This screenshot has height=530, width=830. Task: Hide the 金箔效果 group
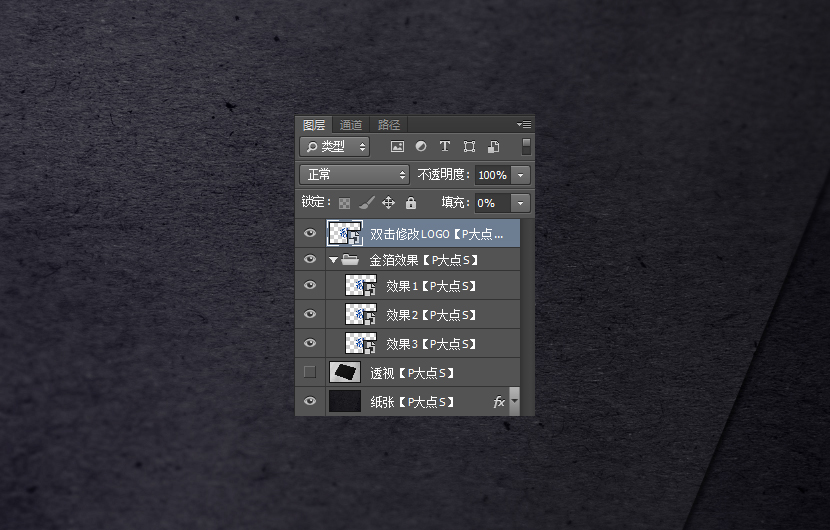click(310, 259)
